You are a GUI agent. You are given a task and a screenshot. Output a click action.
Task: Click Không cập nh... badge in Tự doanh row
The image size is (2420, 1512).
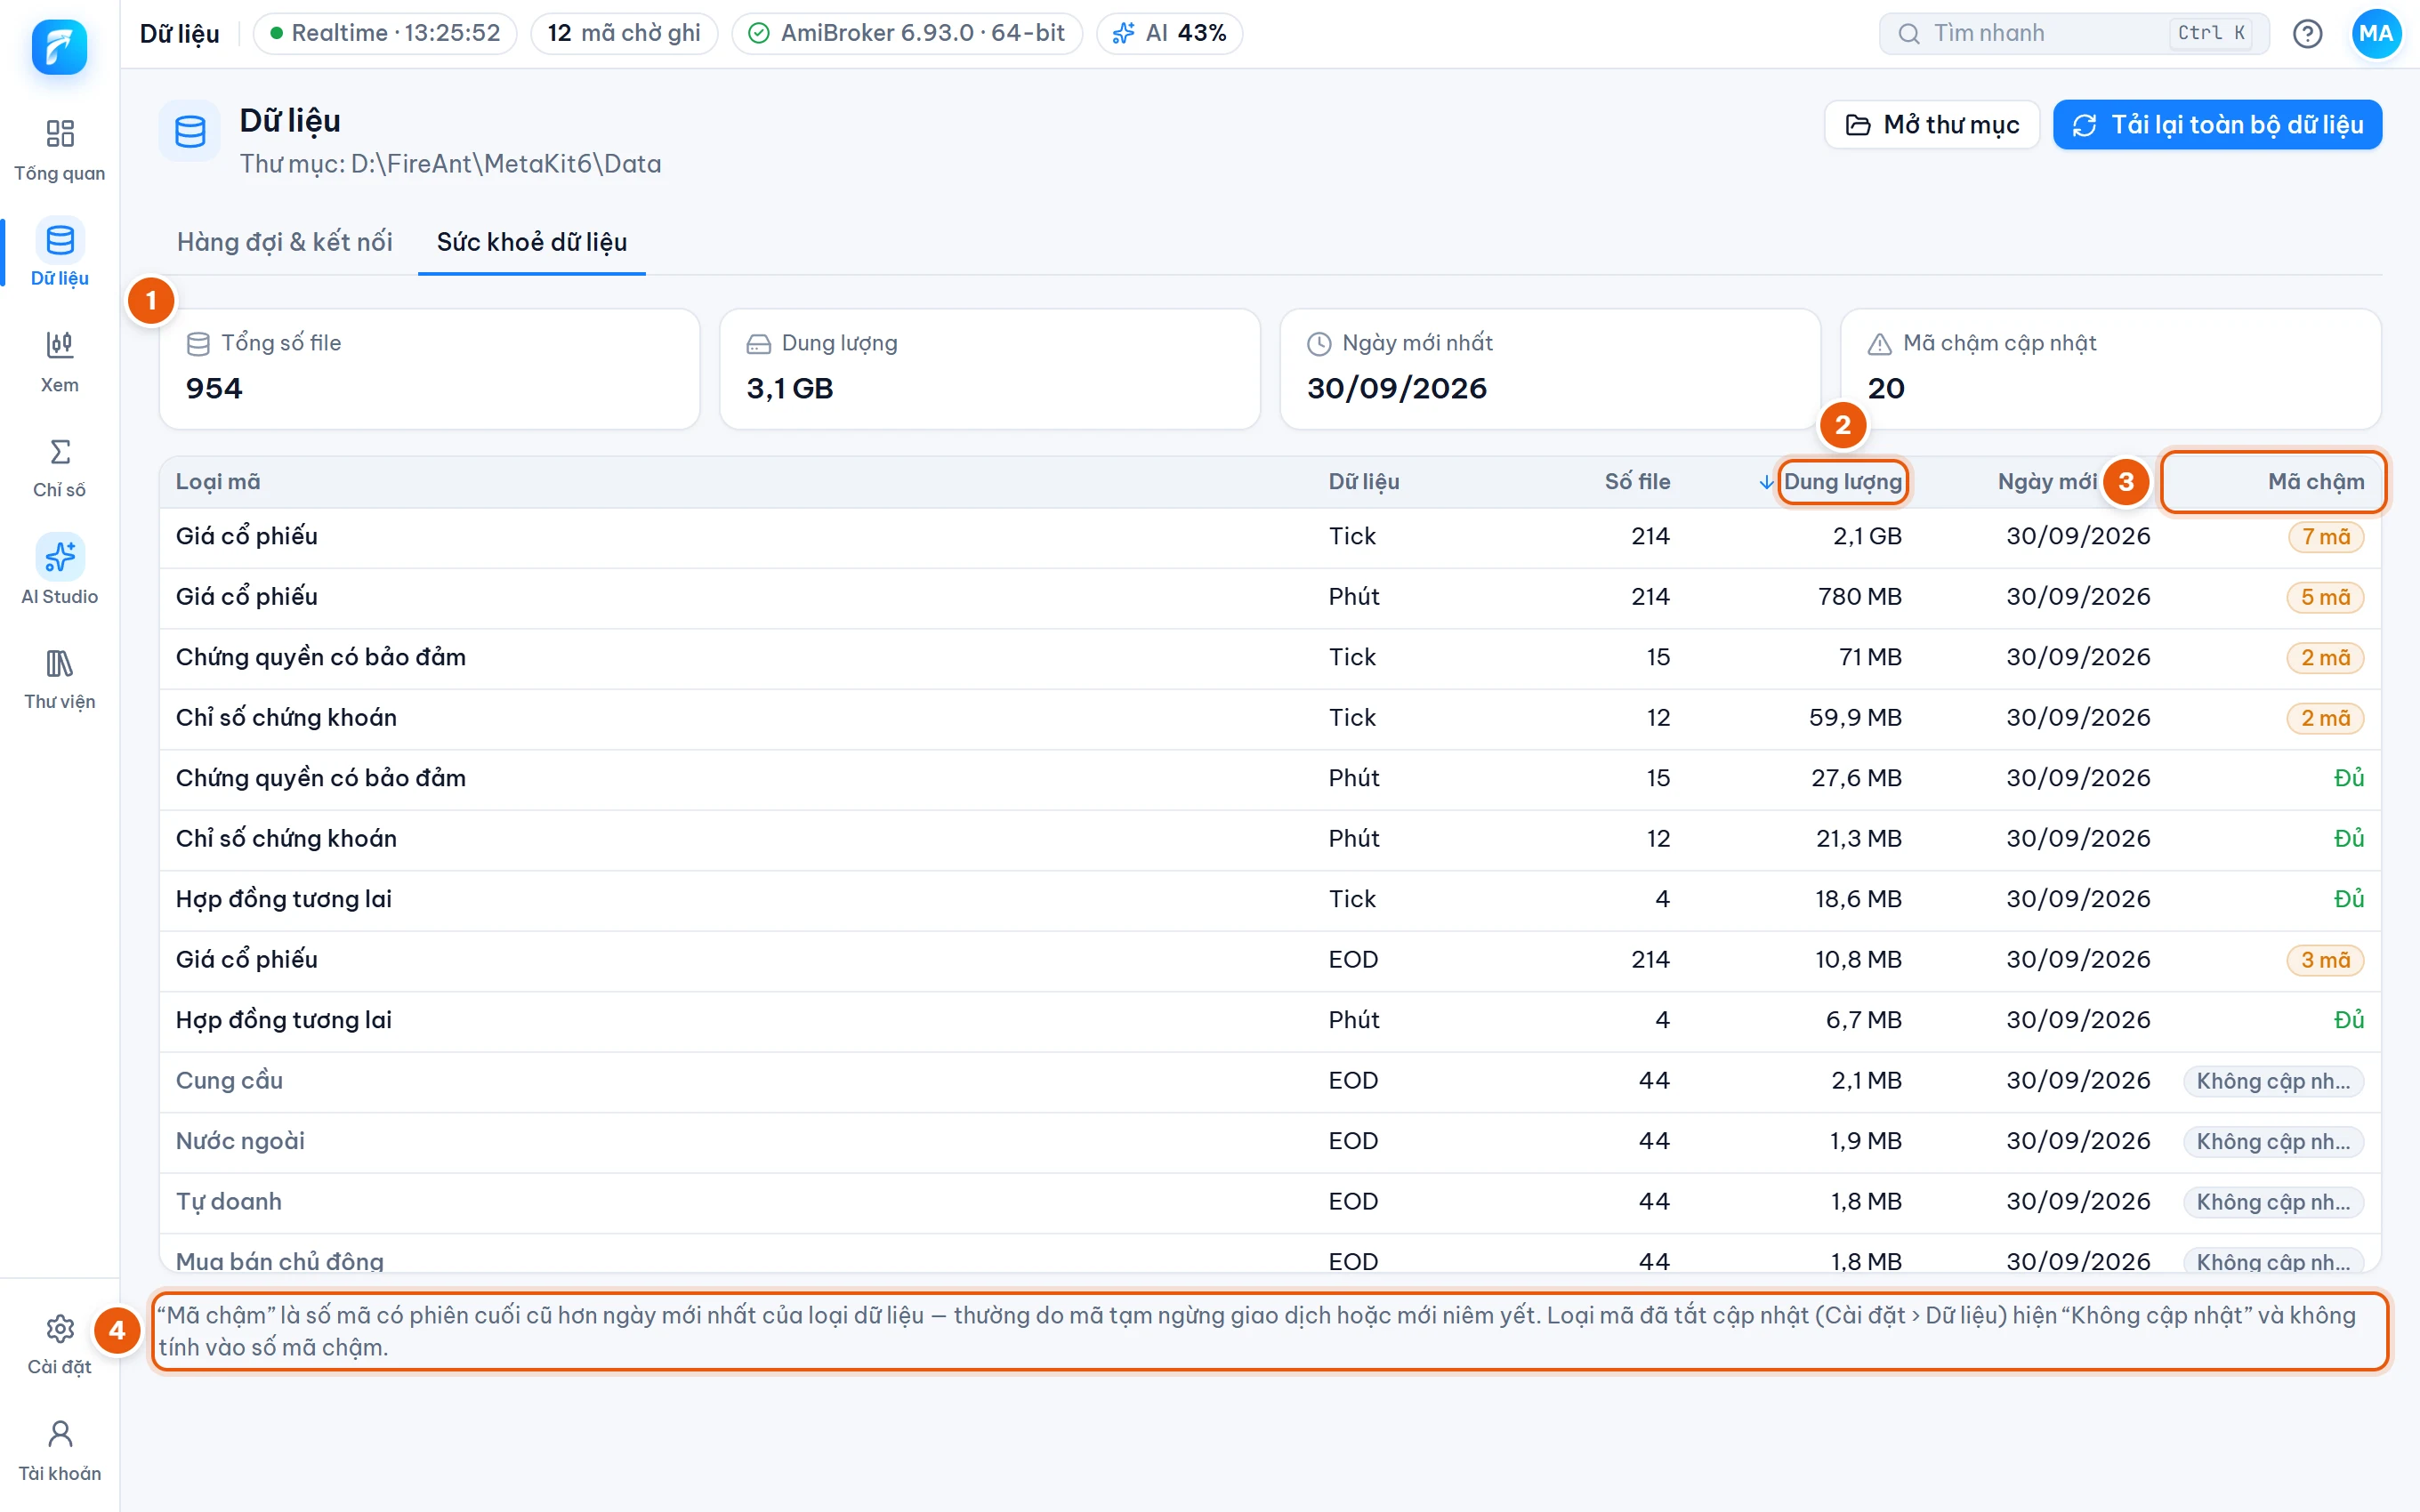pyautogui.click(x=2273, y=1202)
